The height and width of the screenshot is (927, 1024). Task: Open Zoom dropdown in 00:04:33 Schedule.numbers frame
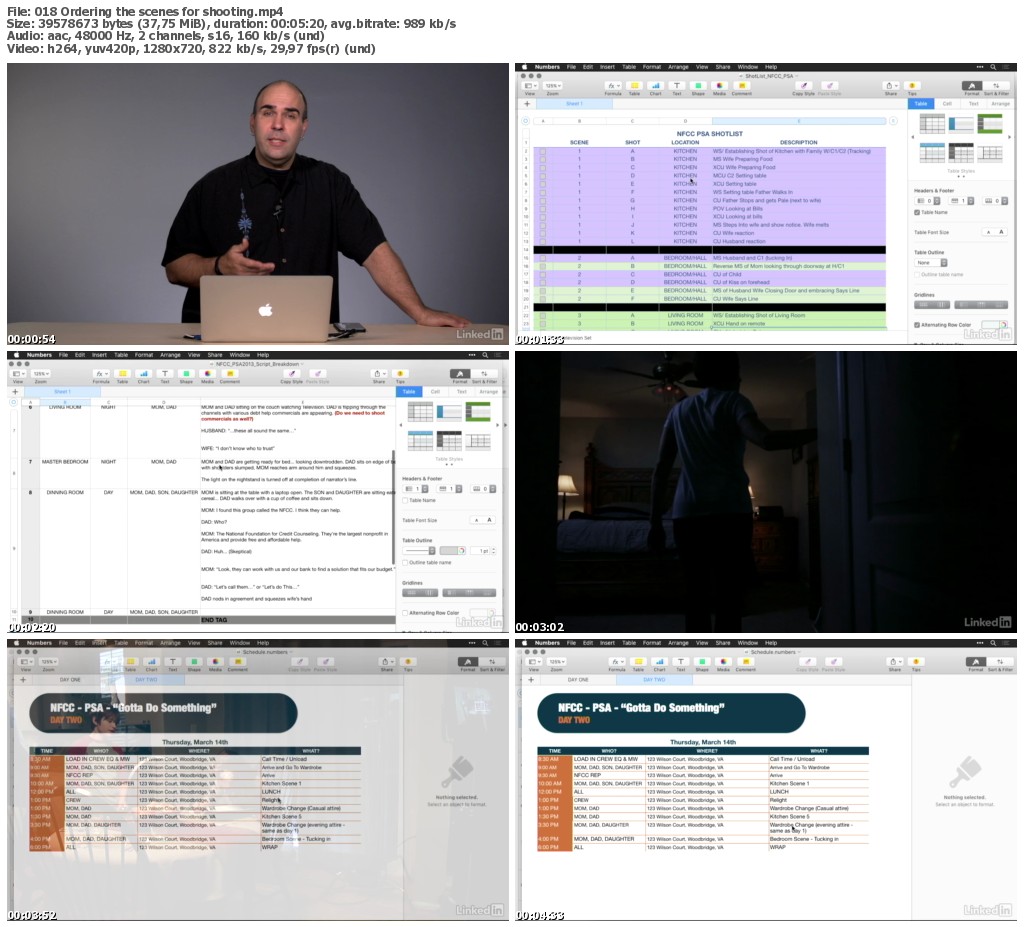[x=556, y=662]
